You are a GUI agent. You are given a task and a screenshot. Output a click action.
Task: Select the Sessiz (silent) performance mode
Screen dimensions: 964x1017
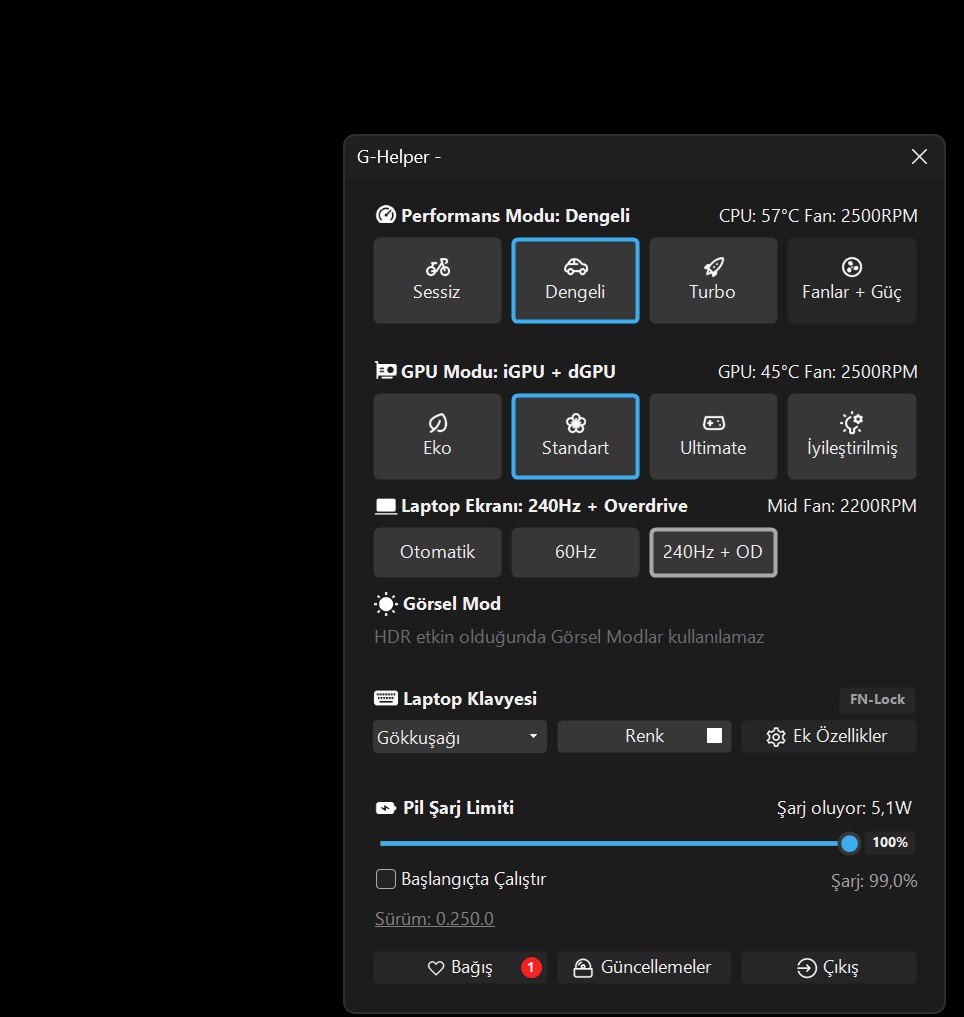(437, 280)
